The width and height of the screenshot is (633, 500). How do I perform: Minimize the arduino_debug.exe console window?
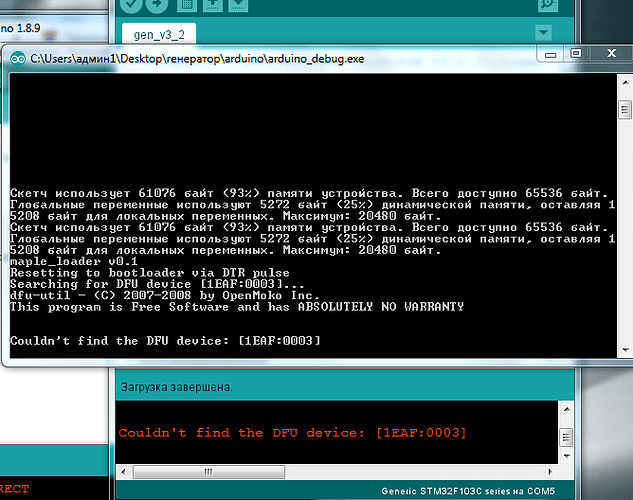click(551, 54)
